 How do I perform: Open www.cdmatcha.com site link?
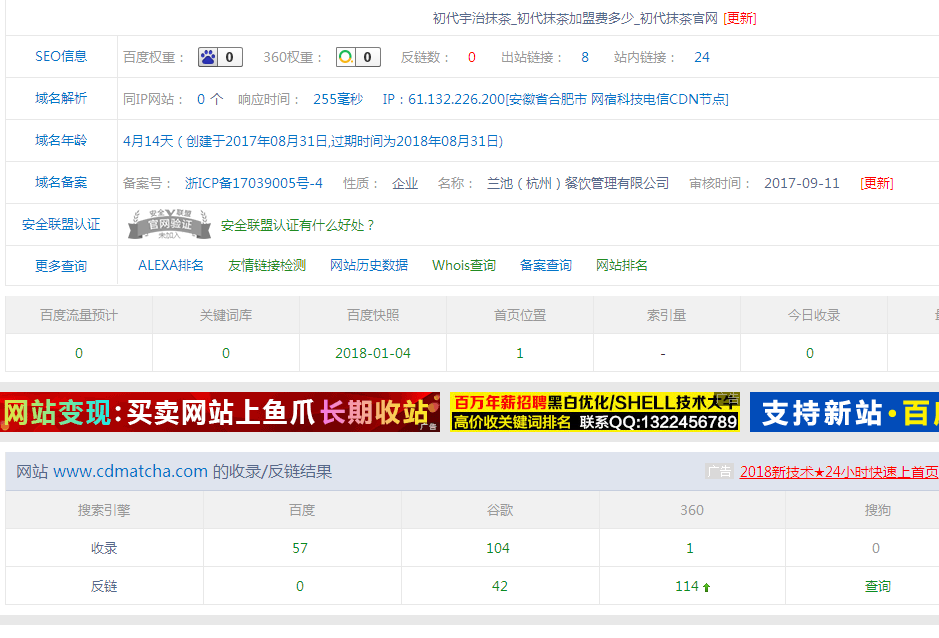click(131, 471)
